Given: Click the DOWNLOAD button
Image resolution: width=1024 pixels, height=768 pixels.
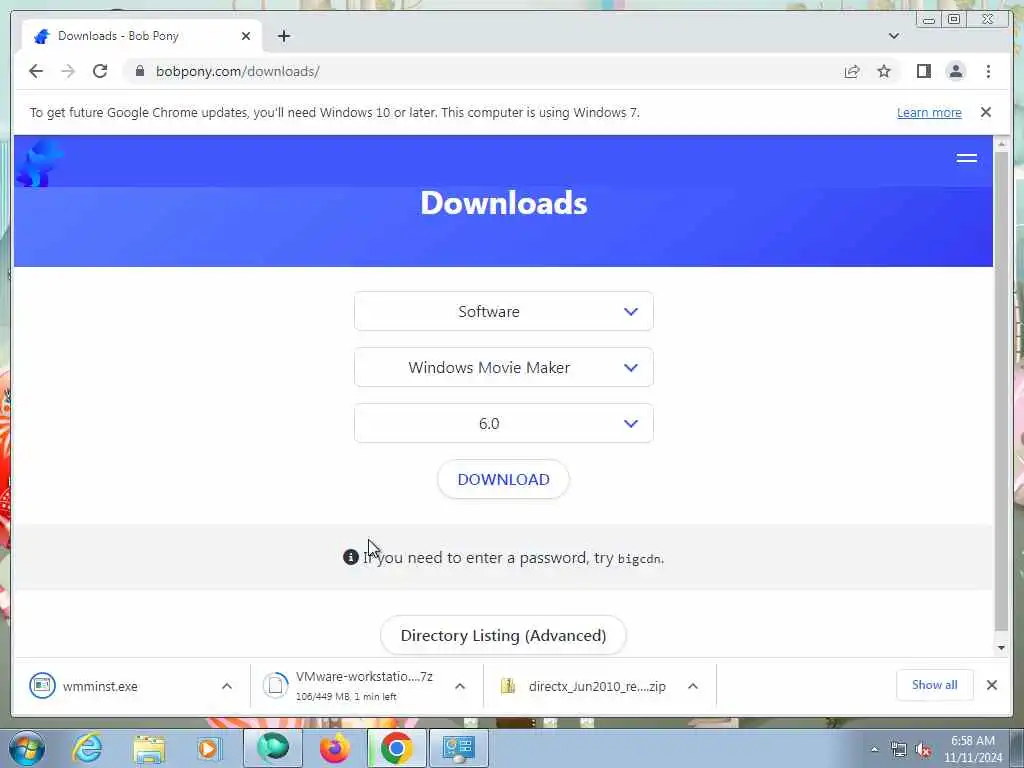Looking at the screenshot, I should tap(504, 479).
